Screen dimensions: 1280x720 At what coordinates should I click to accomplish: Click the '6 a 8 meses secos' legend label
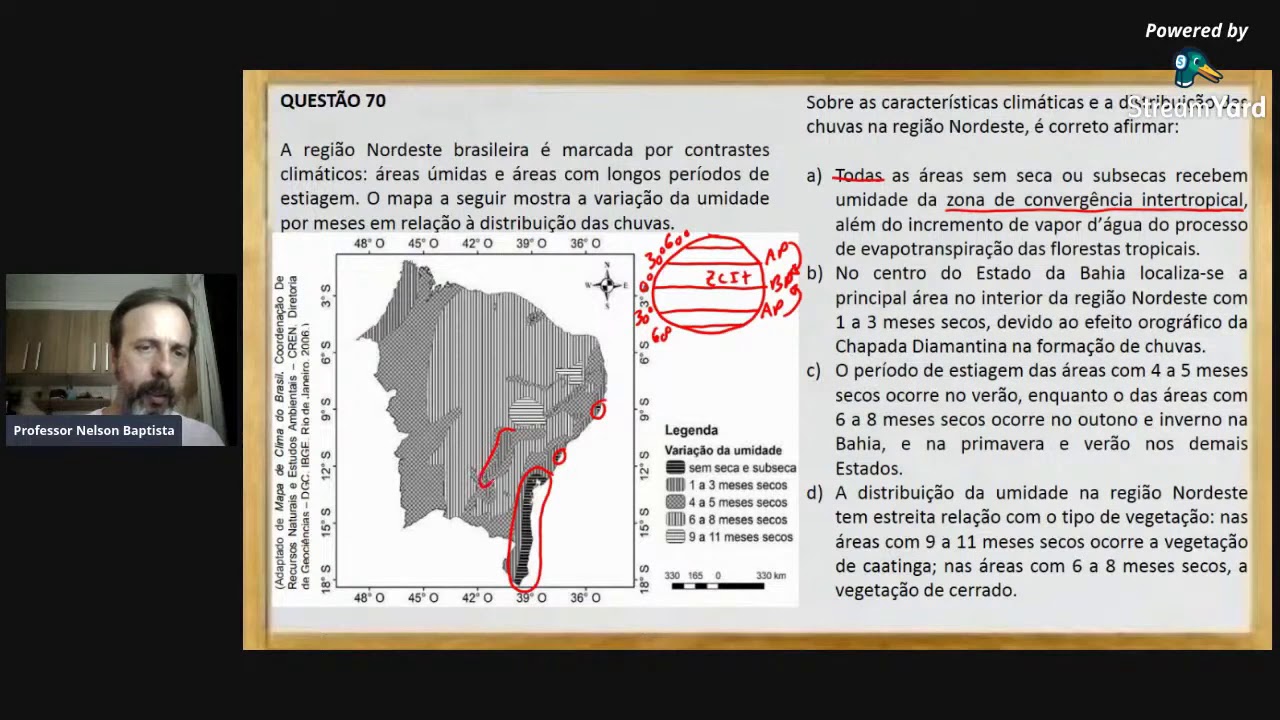click(x=738, y=520)
